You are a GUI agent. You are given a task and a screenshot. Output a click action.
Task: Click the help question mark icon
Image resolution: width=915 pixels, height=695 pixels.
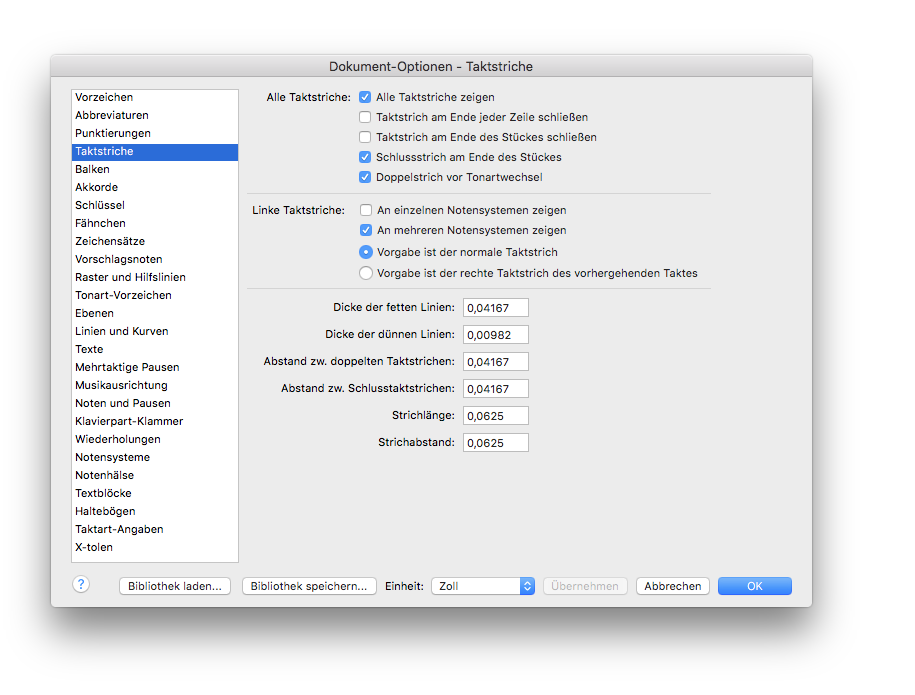[x=81, y=585]
